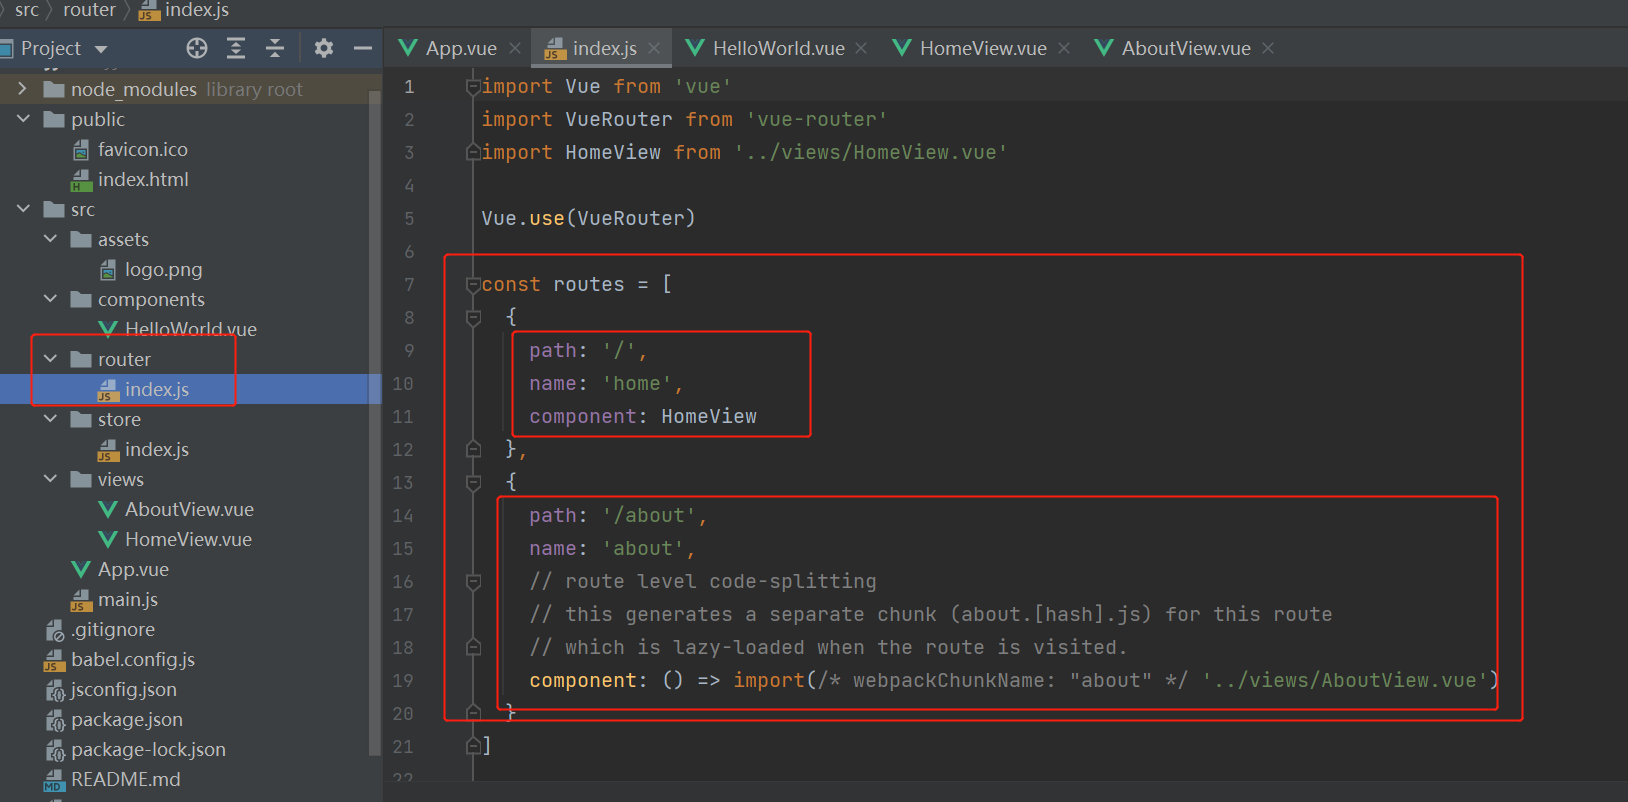Select HomeView.vue in views folder
This screenshot has height=802, width=1628.
(x=175, y=539)
